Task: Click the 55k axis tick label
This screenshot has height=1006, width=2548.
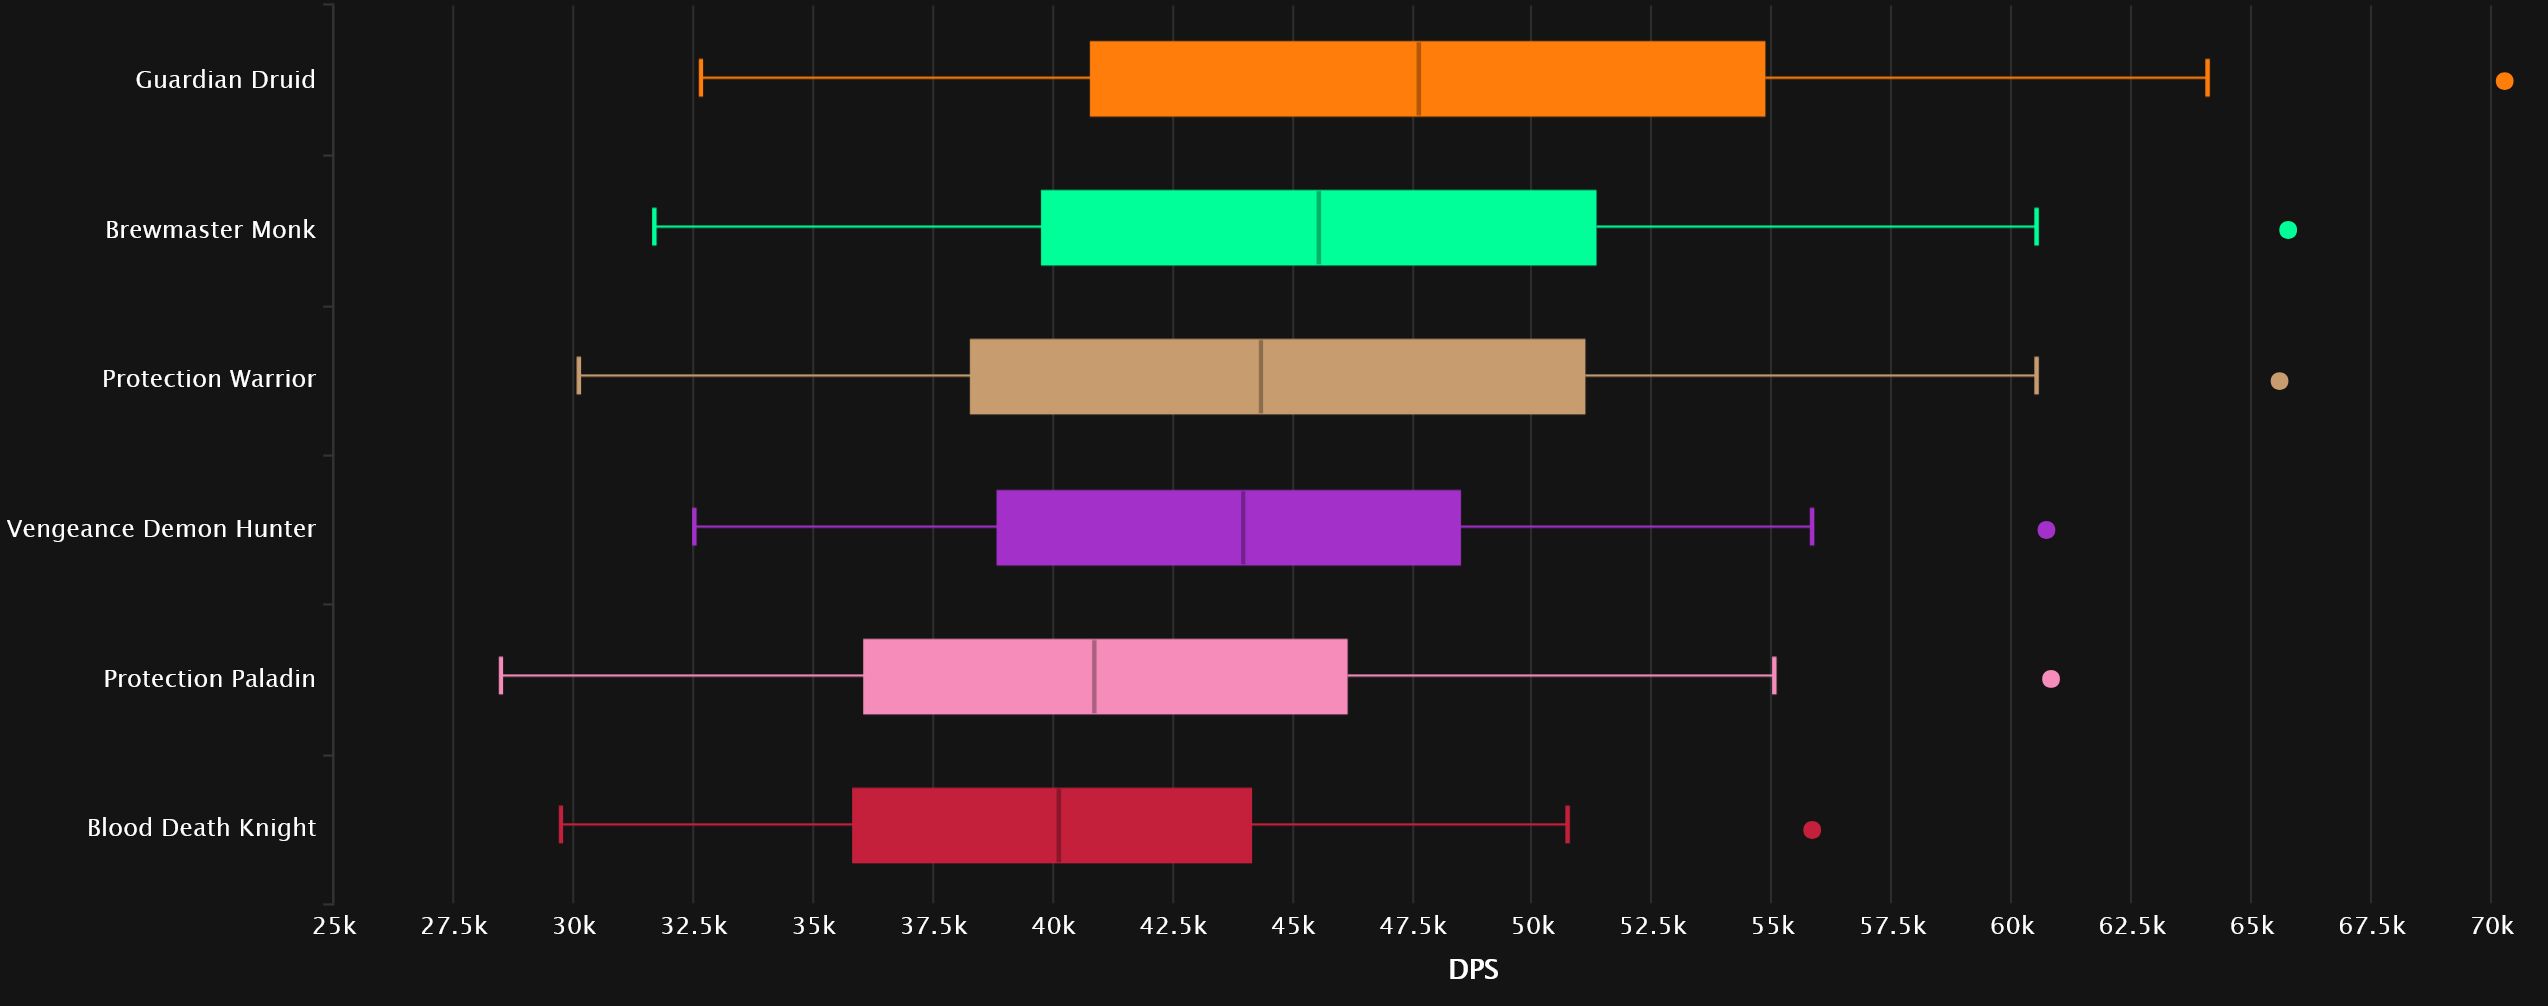Action: coord(1773,926)
